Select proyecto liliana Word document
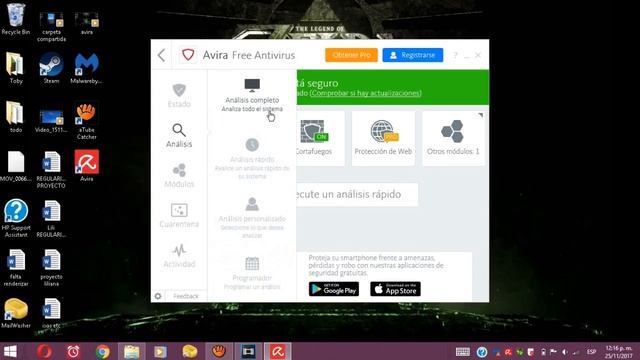640x360 pixels. [x=51, y=267]
